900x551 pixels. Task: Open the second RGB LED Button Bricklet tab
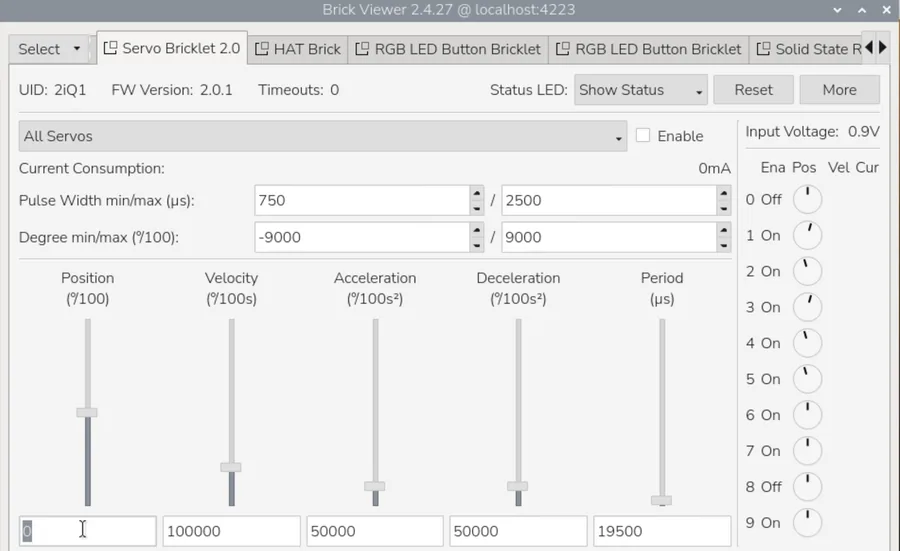click(x=649, y=49)
